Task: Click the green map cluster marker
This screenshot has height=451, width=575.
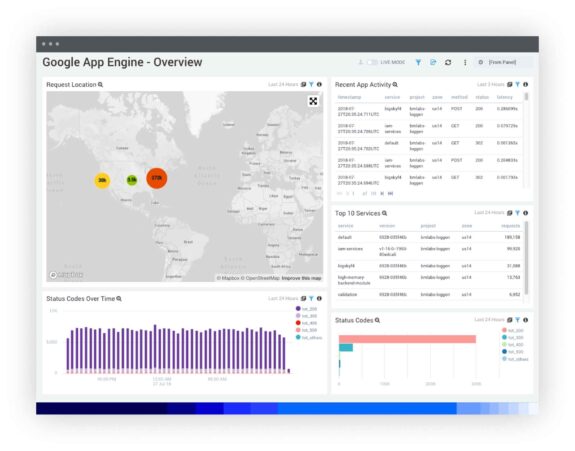Action: (x=132, y=180)
